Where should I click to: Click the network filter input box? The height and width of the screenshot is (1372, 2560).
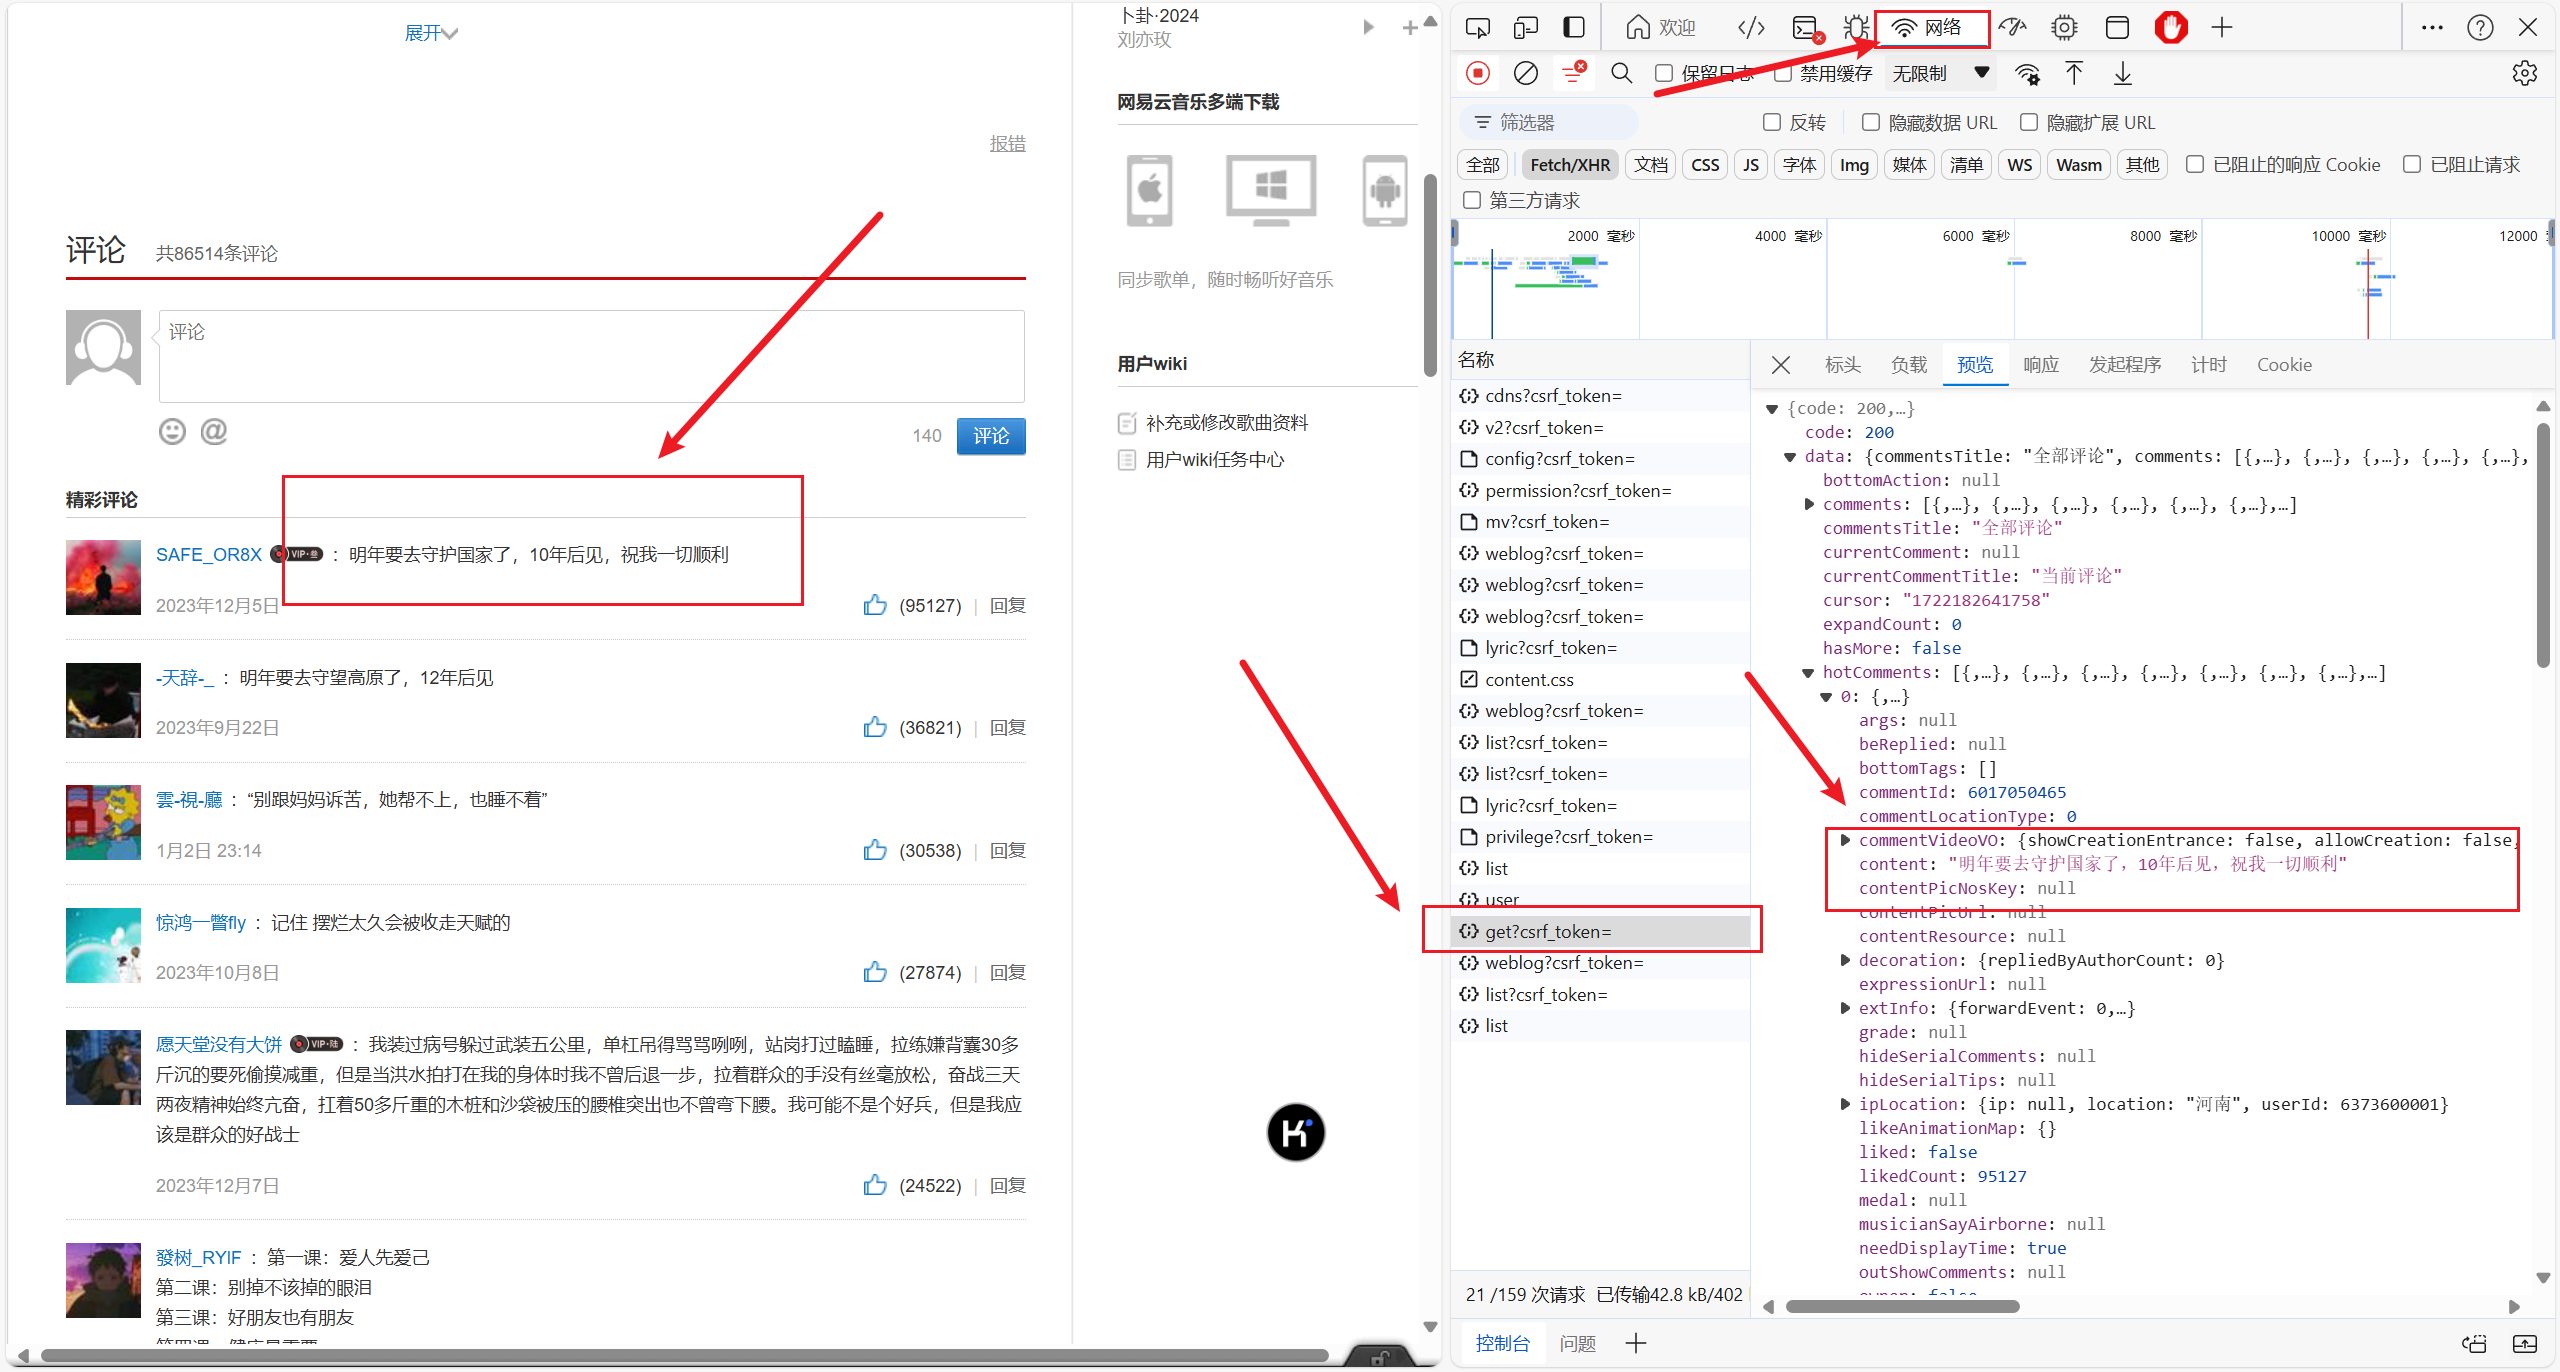(1548, 122)
